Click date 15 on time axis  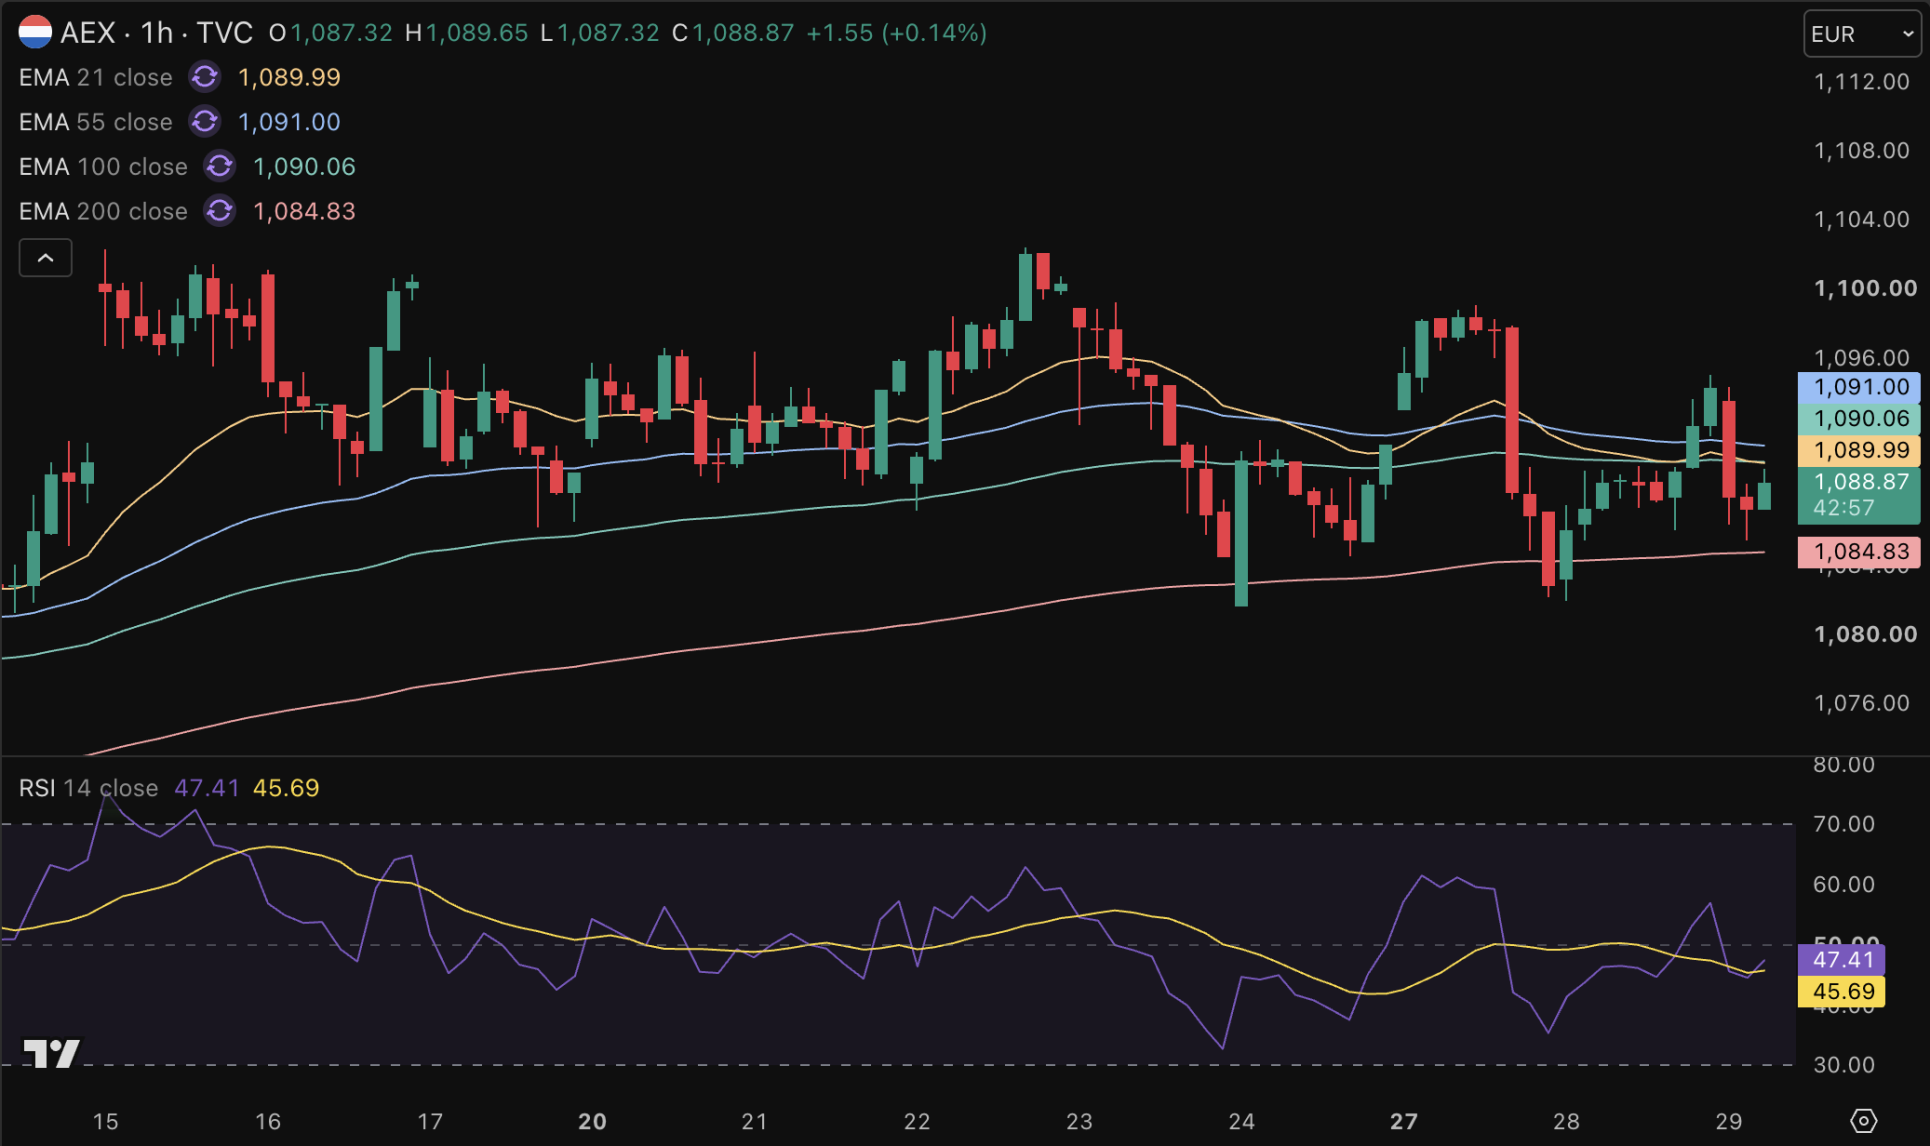(105, 1122)
